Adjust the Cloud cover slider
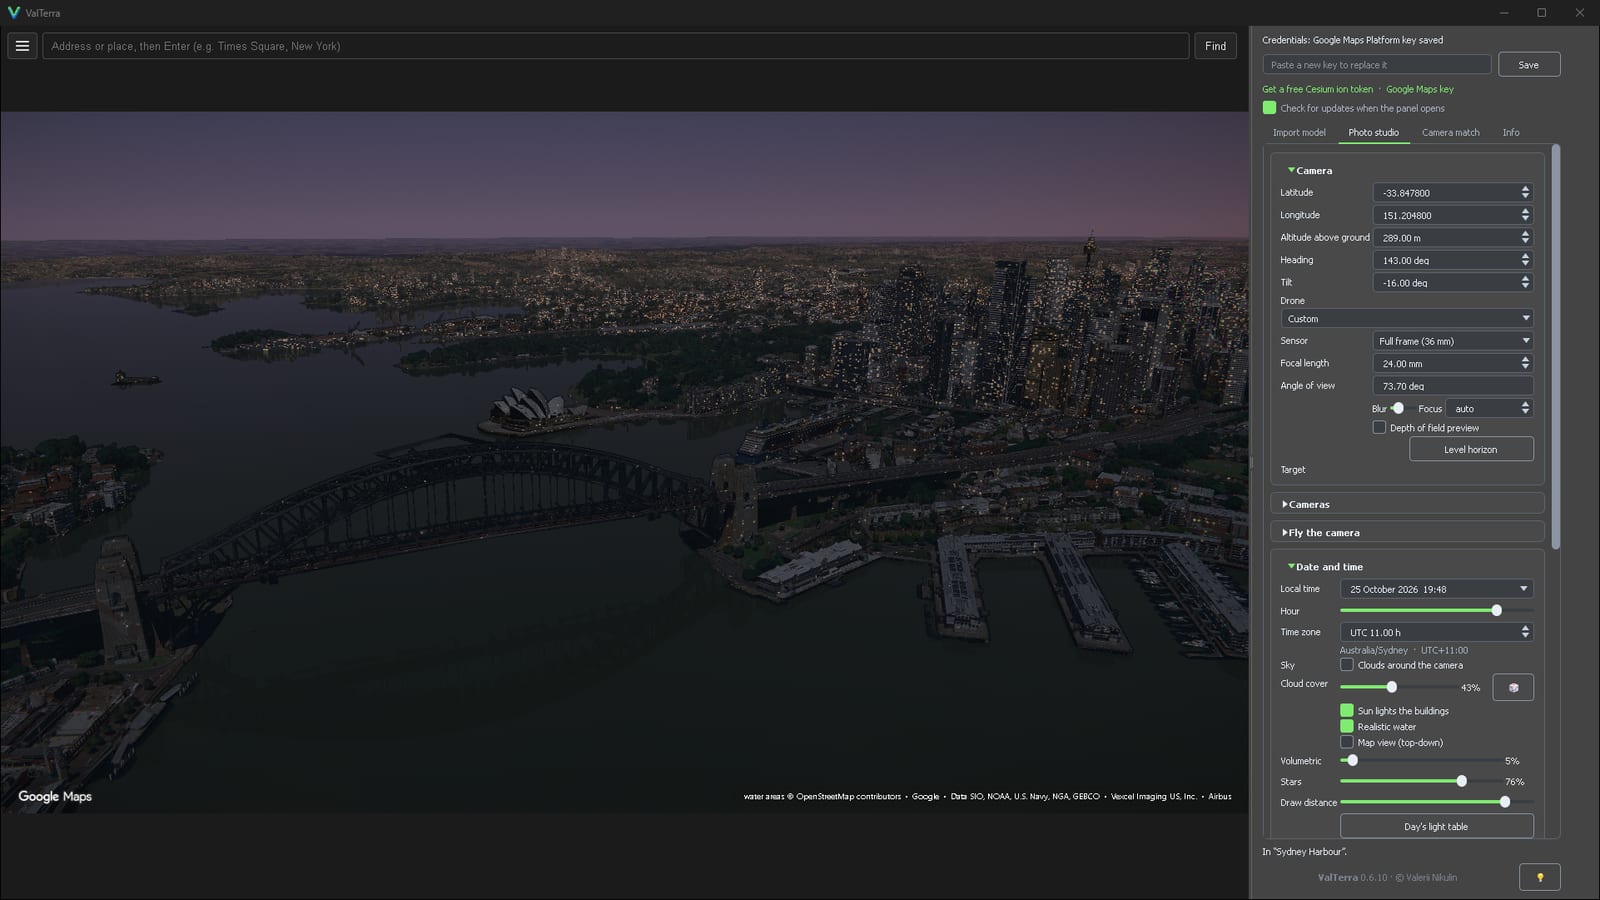 tap(1395, 687)
